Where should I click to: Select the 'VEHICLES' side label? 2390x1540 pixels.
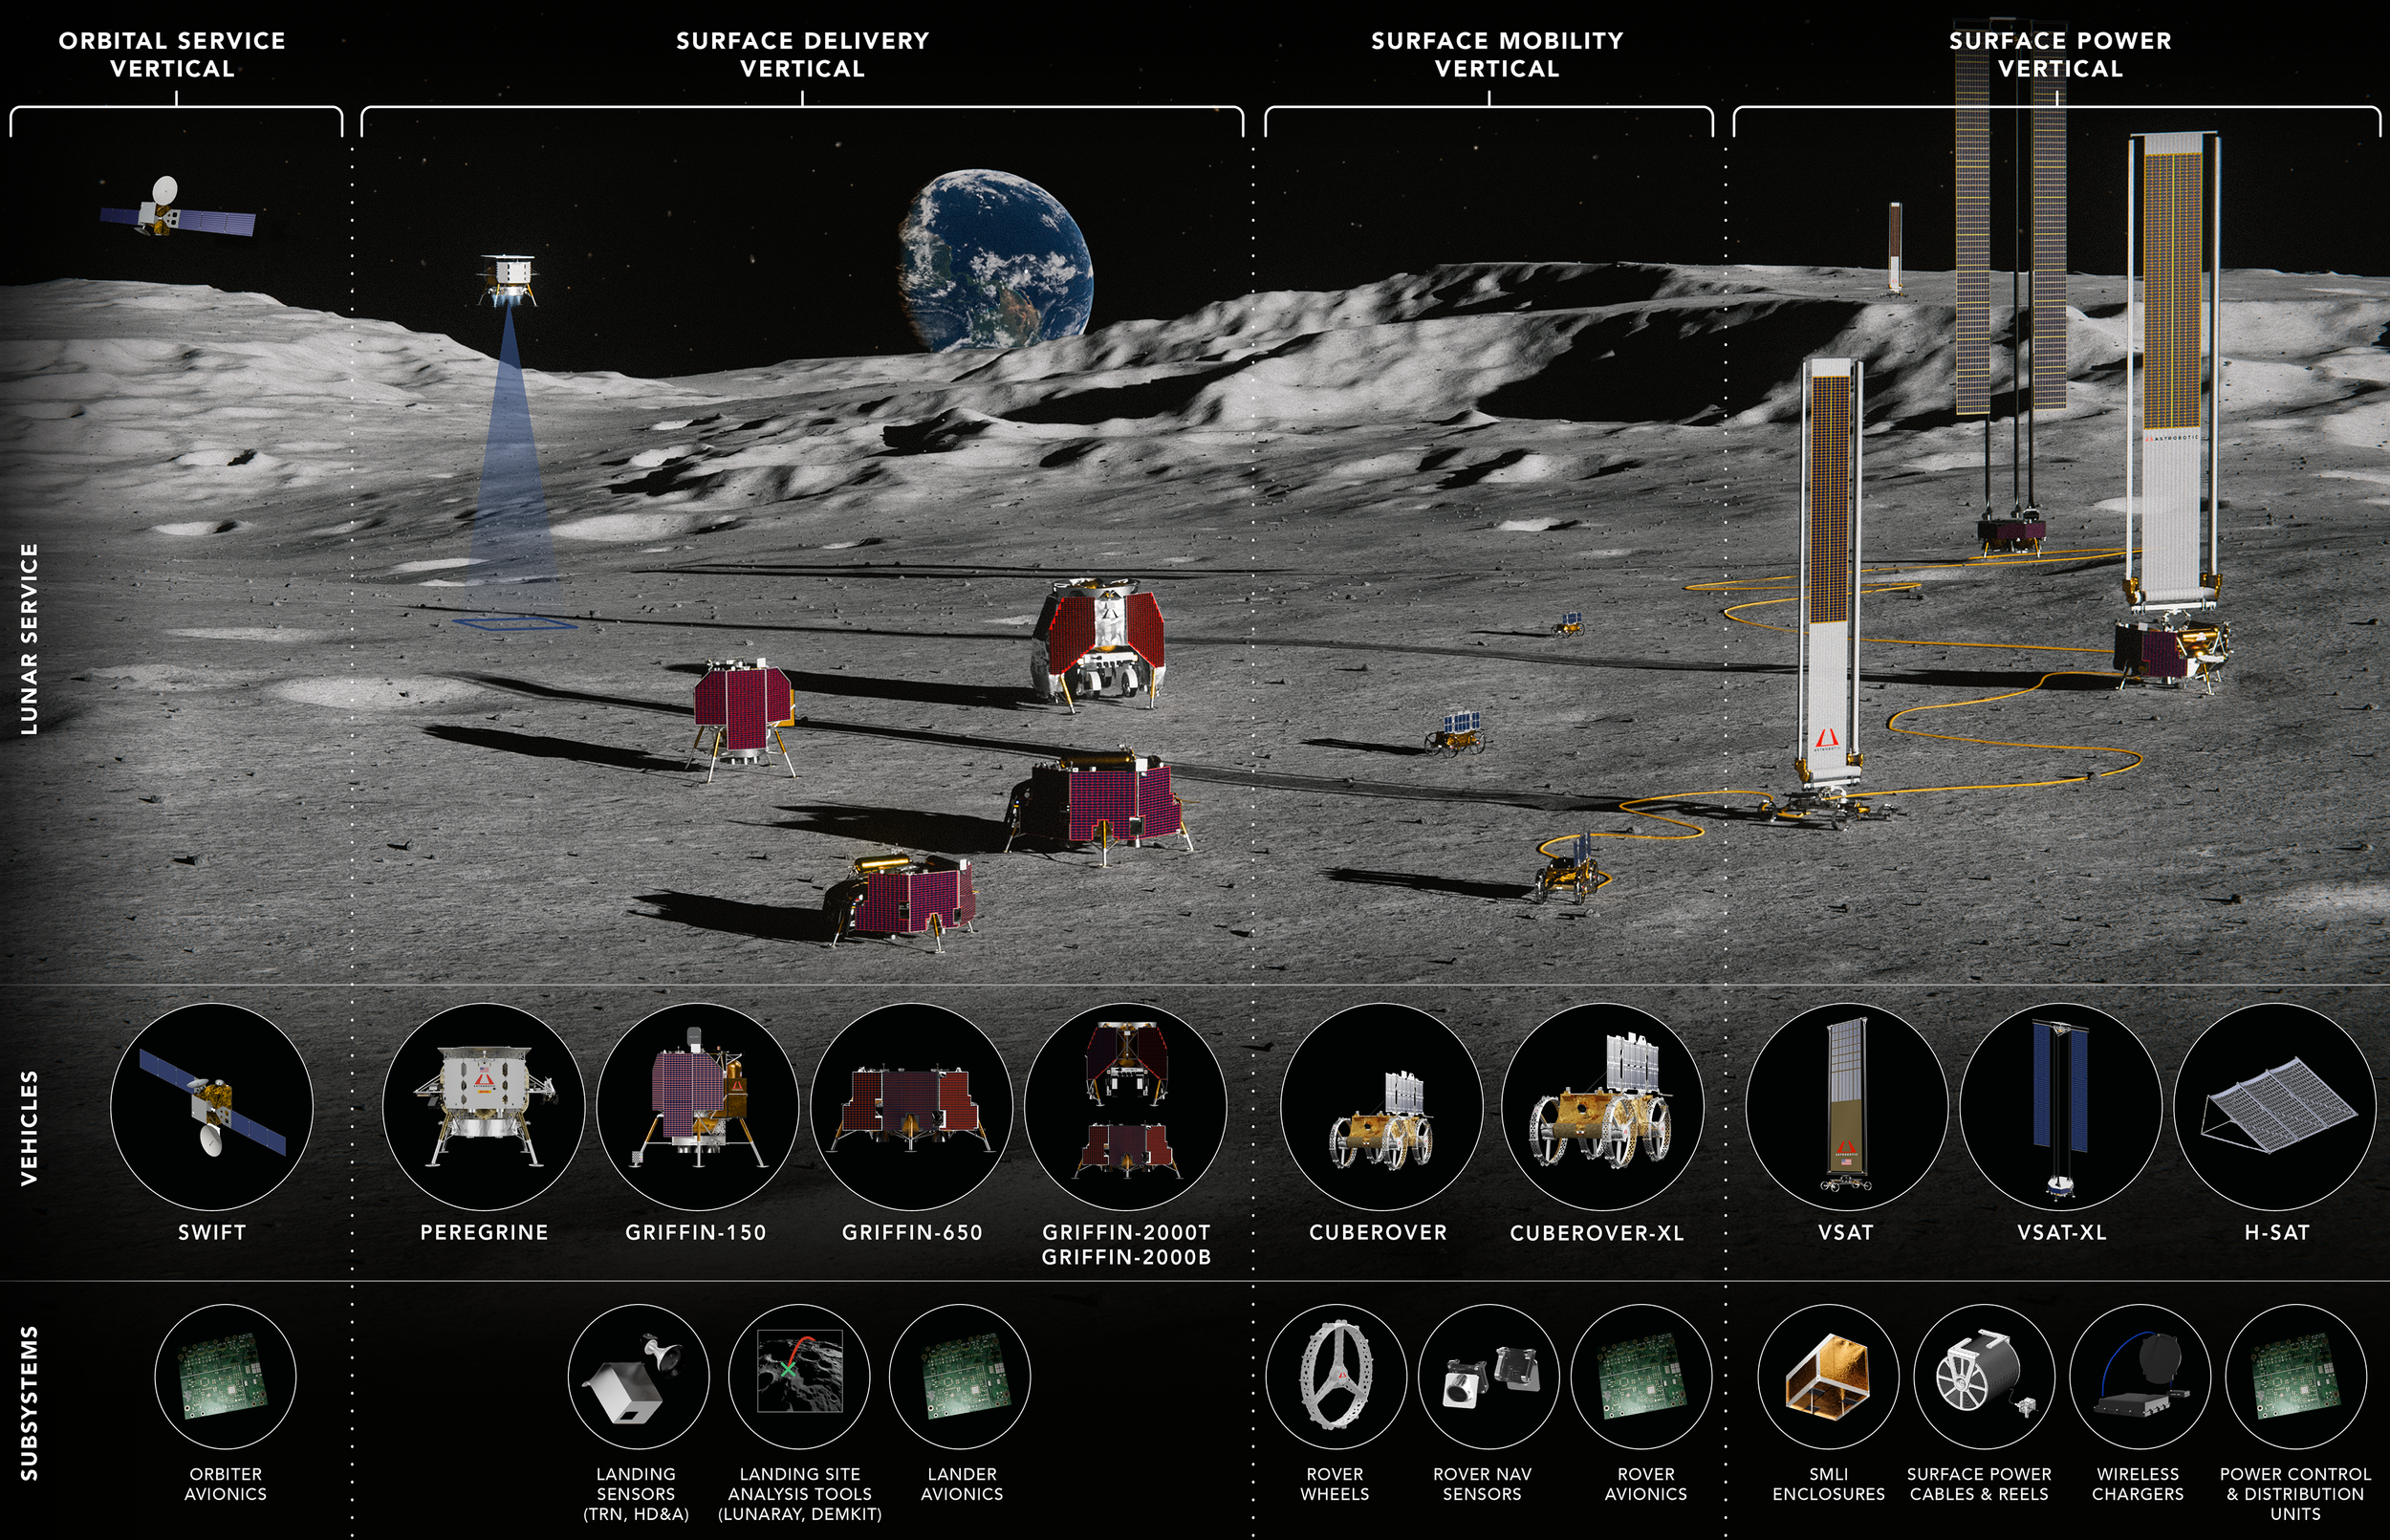(29, 1129)
